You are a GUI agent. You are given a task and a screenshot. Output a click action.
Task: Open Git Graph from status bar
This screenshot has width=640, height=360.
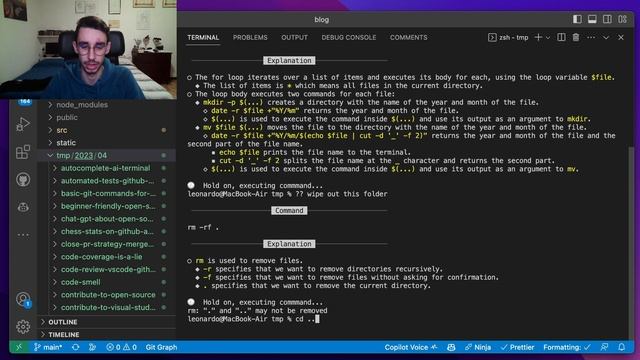click(161, 347)
